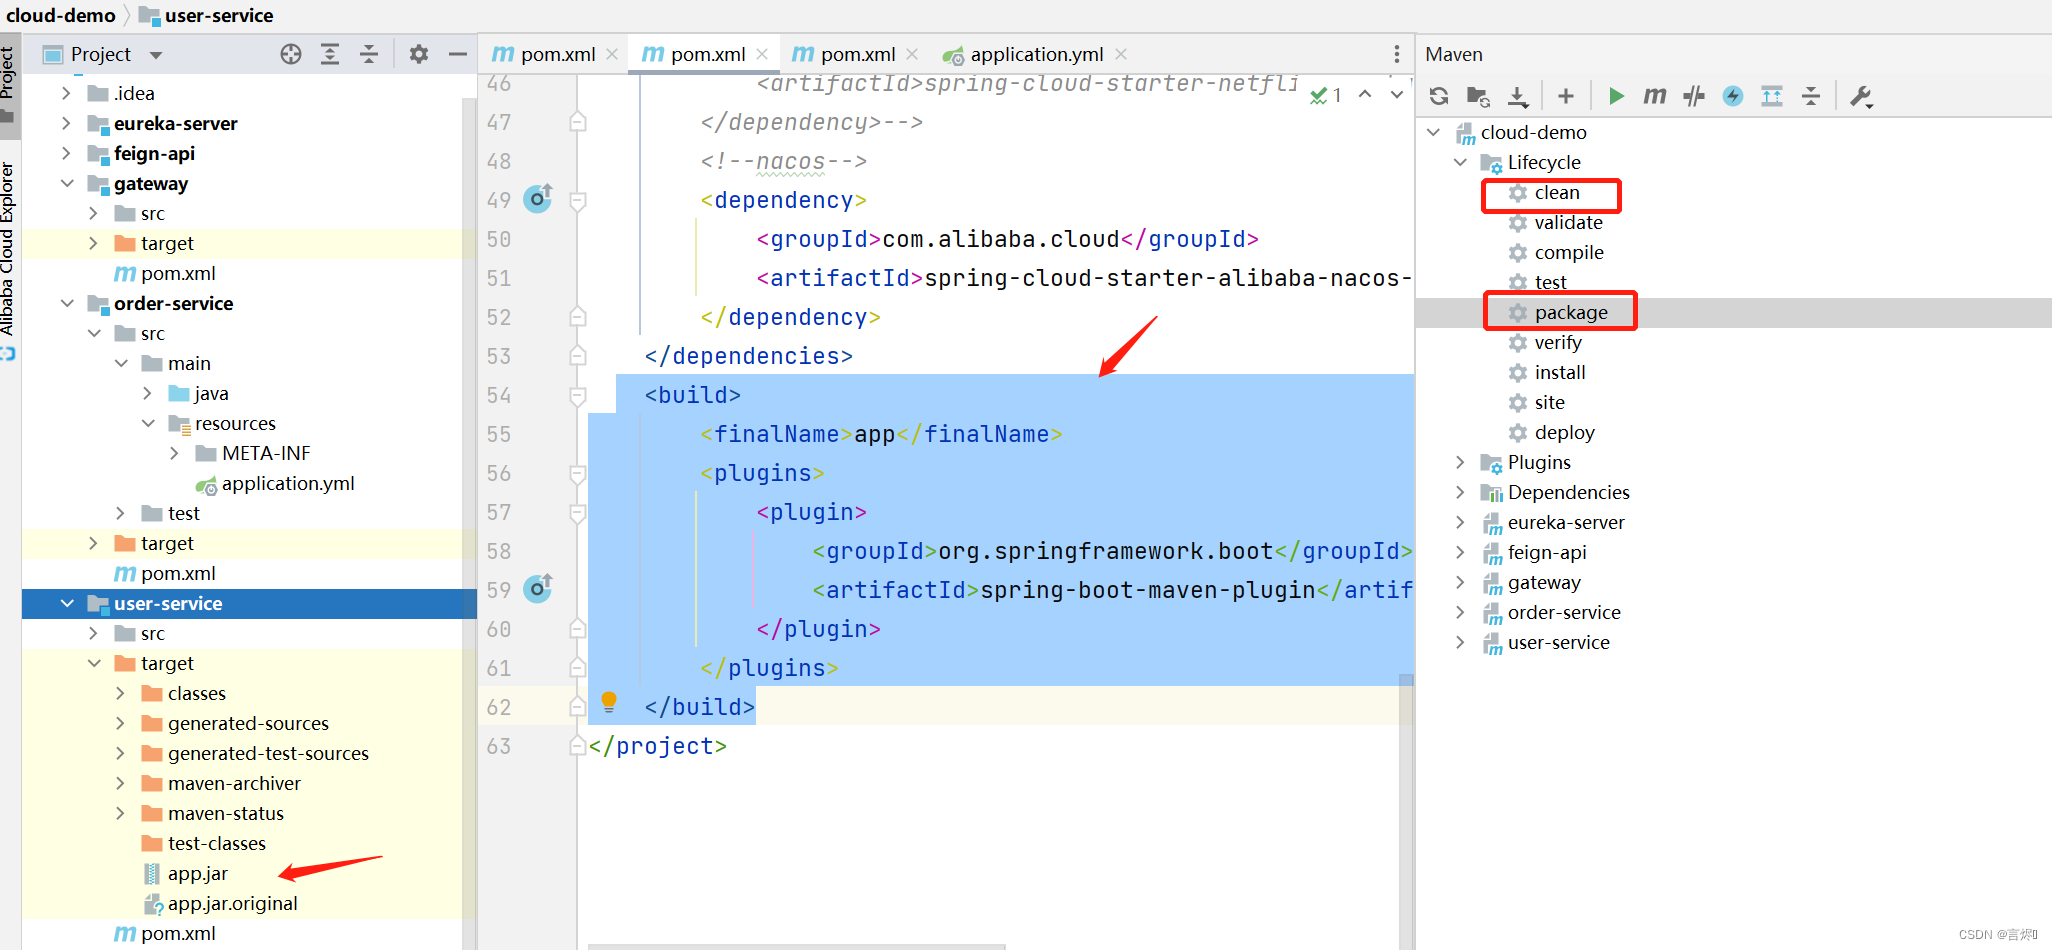Execute Maven goal with the m icon

1655,96
